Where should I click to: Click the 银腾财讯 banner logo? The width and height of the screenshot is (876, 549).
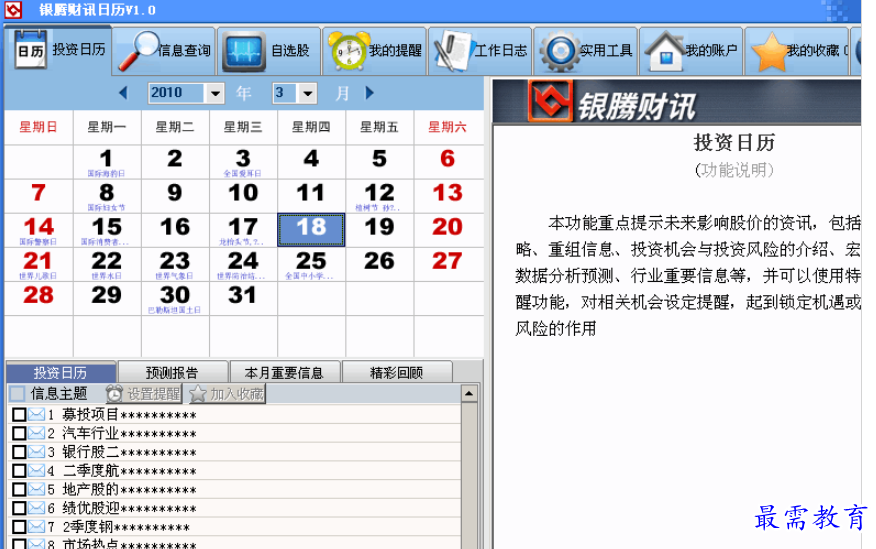pyautogui.click(x=550, y=101)
